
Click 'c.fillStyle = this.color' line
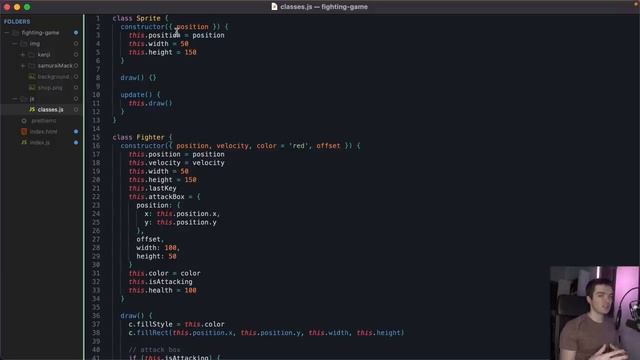point(176,324)
